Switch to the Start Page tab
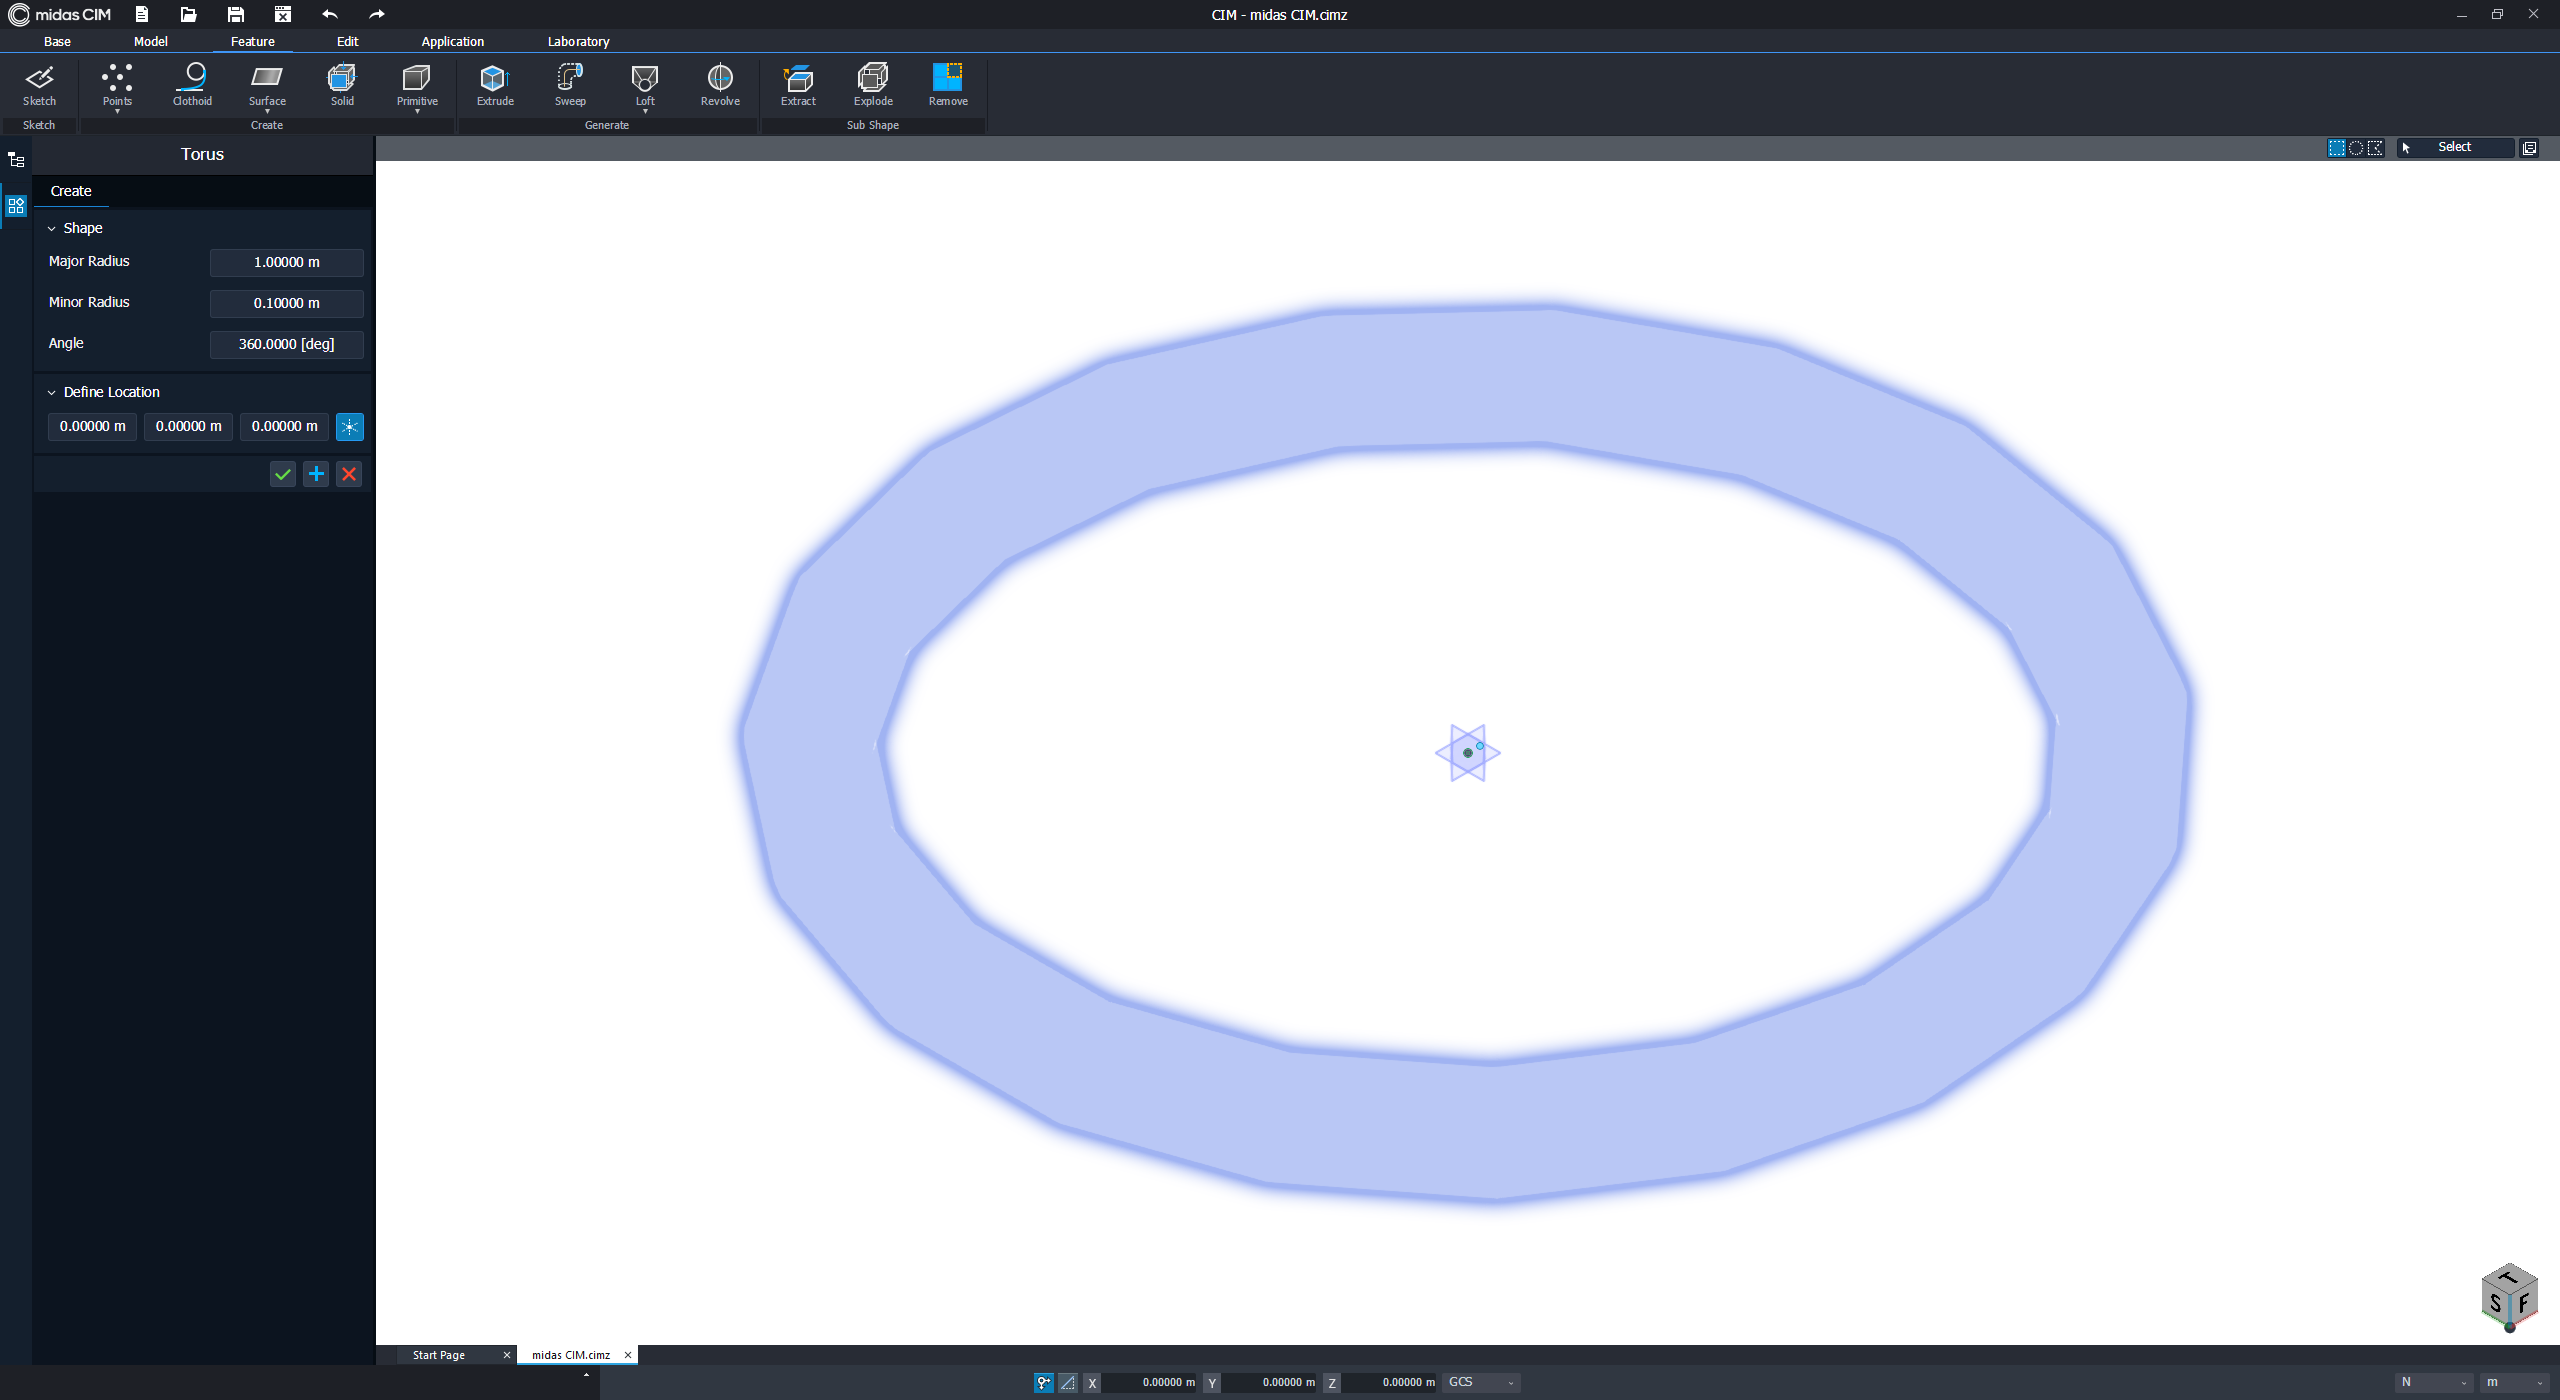 [439, 1355]
